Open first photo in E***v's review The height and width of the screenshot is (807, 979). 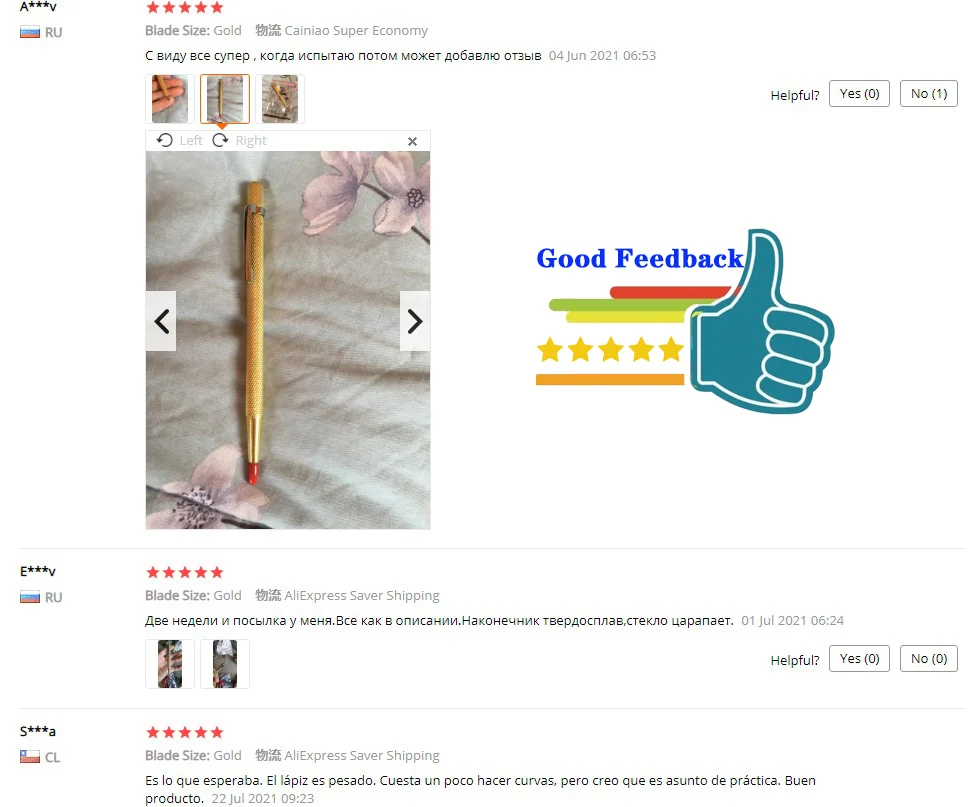(170, 664)
